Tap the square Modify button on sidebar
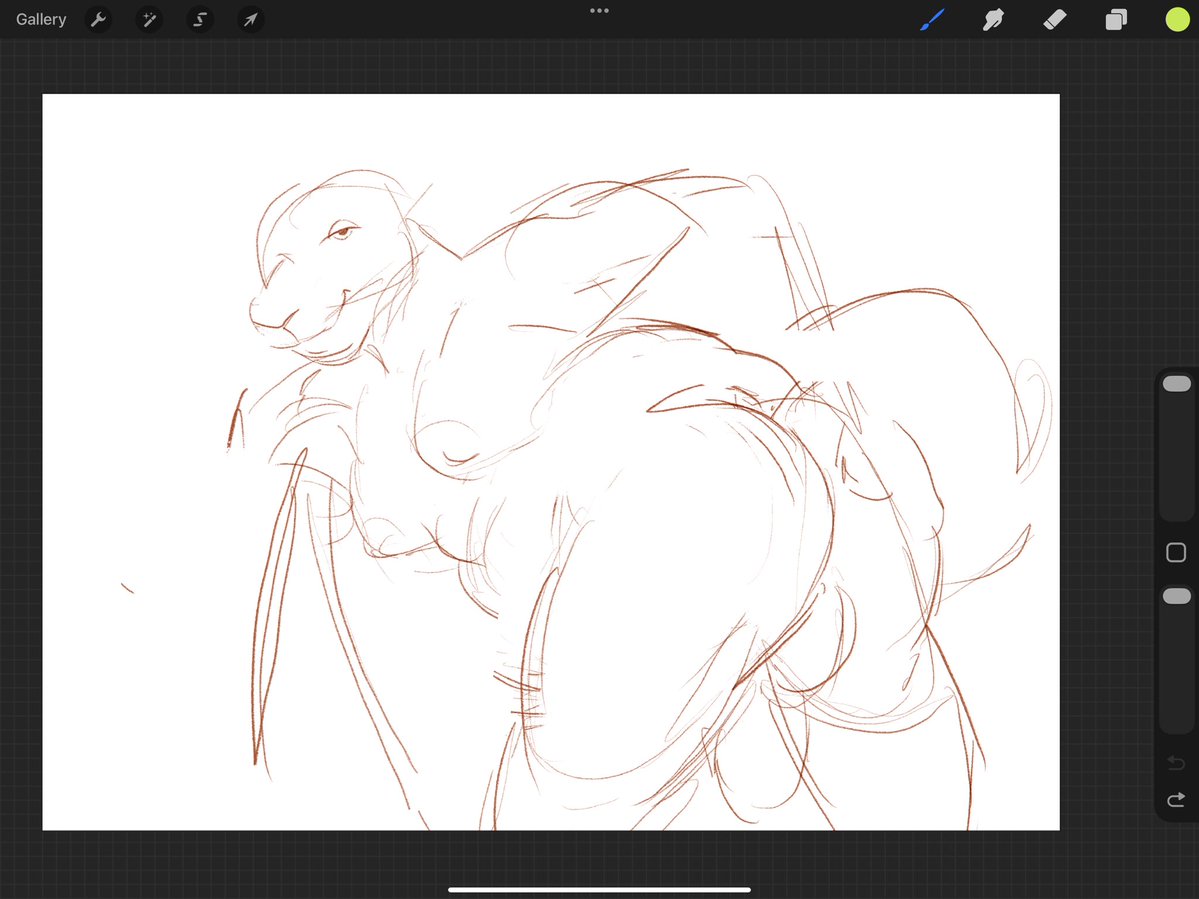This screenshot has height=899, width=1199. 1176,553
